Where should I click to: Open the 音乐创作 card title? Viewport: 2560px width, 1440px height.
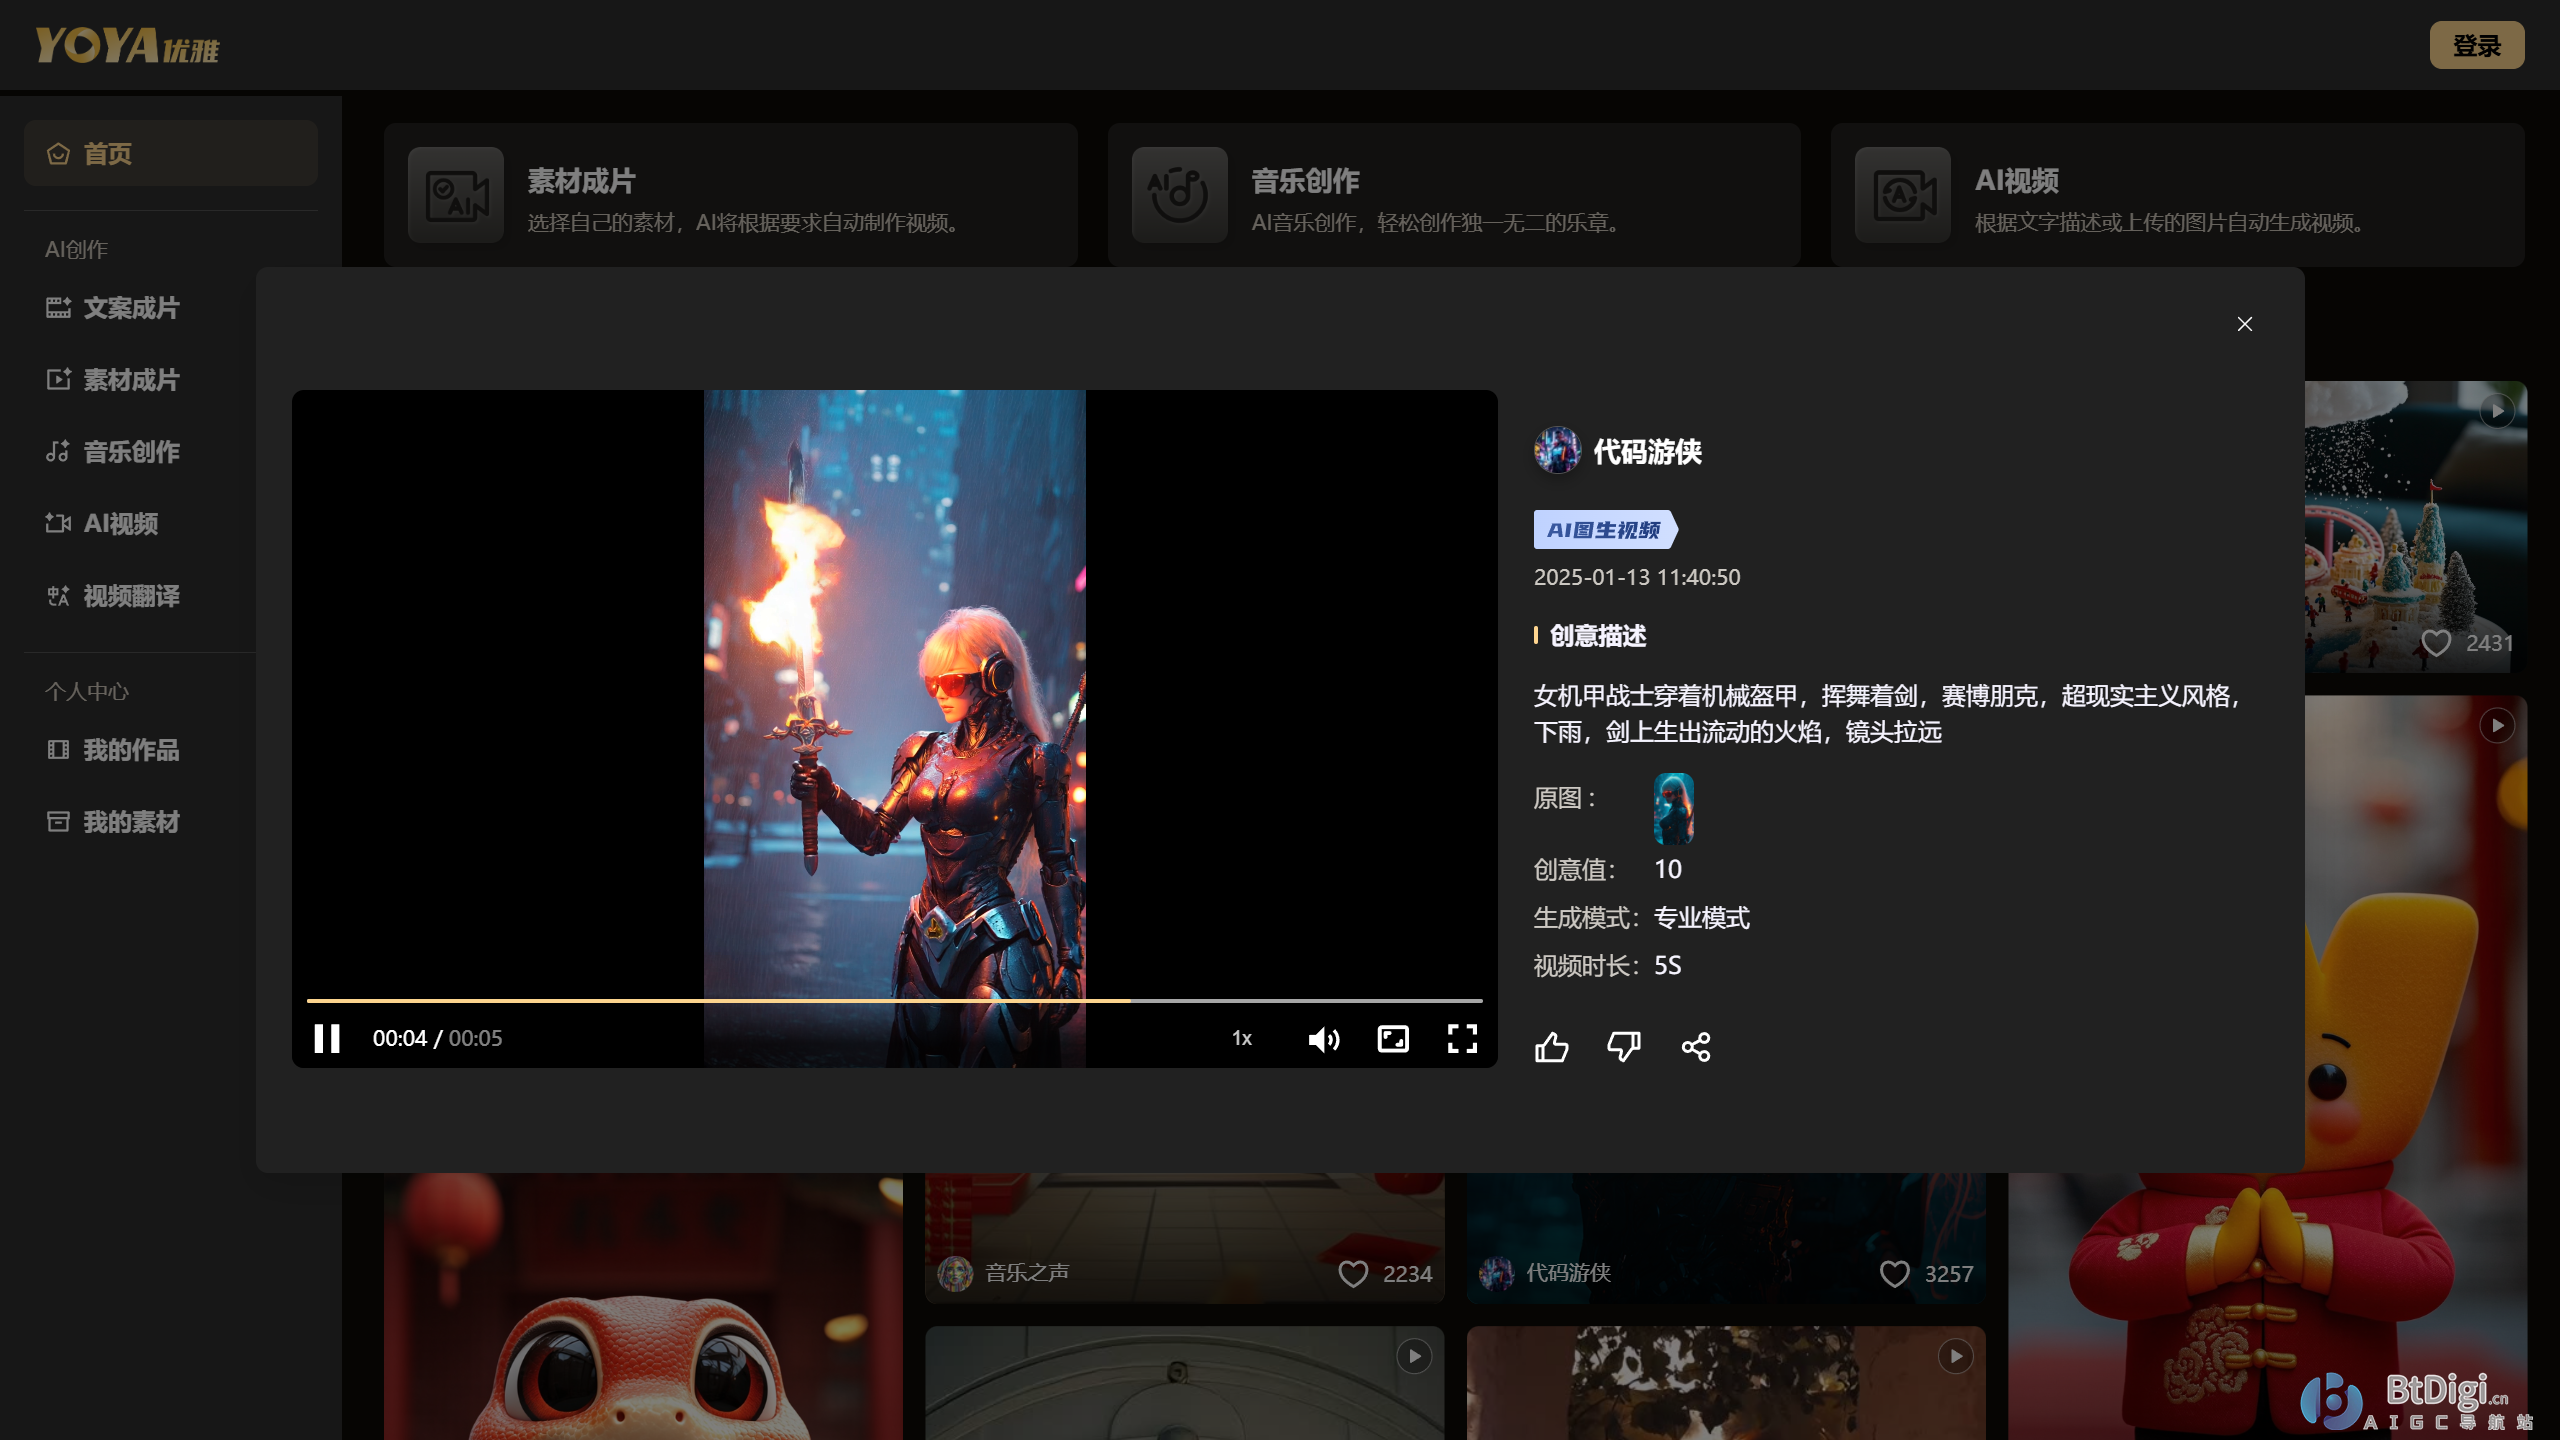[1305, 181]
